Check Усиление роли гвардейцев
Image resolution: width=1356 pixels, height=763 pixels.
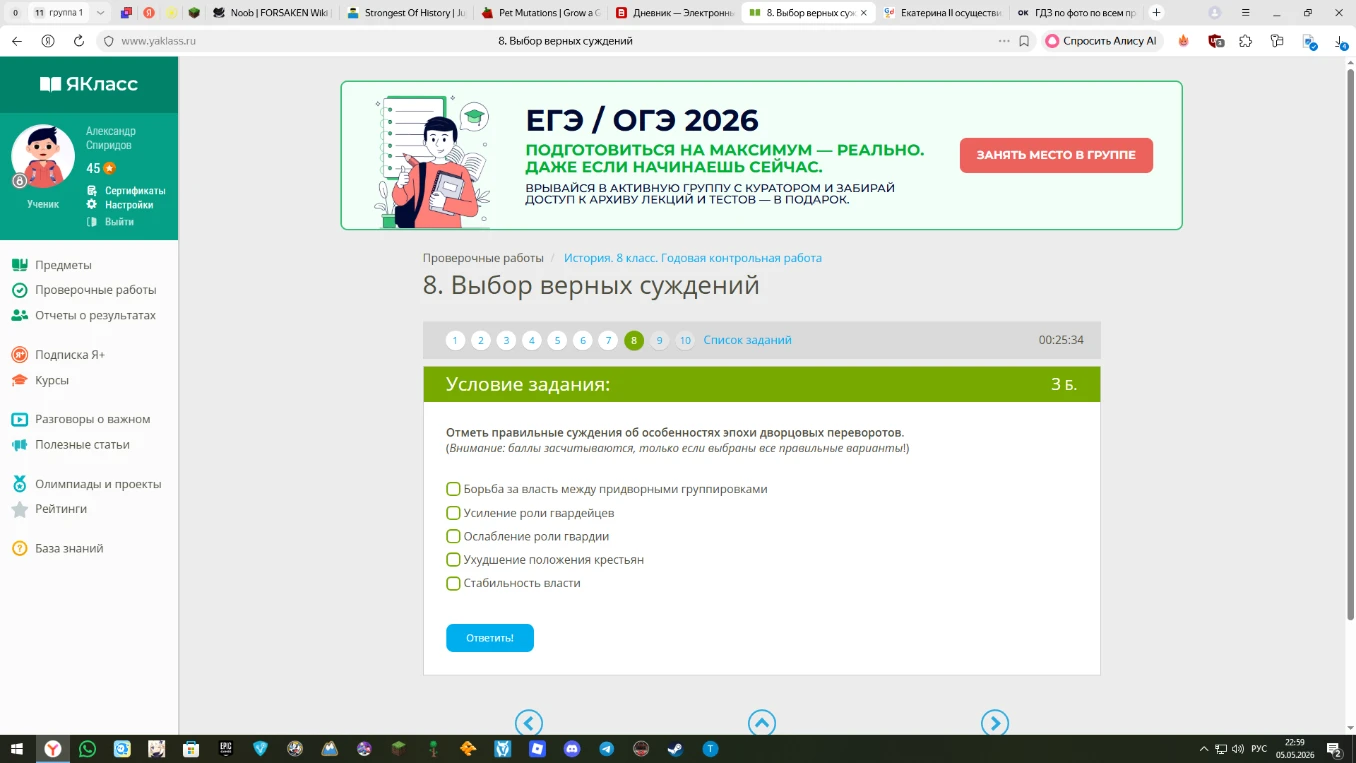point(453,513)
